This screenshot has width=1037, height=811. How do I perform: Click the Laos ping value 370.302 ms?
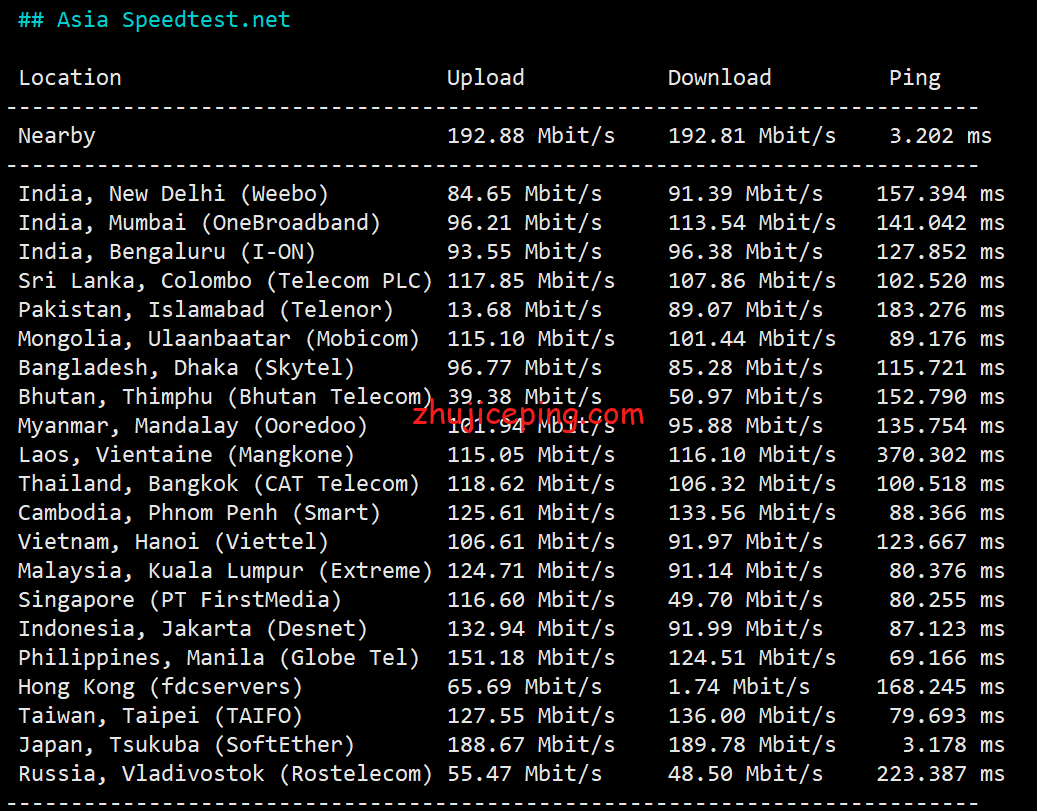point(940,455)
